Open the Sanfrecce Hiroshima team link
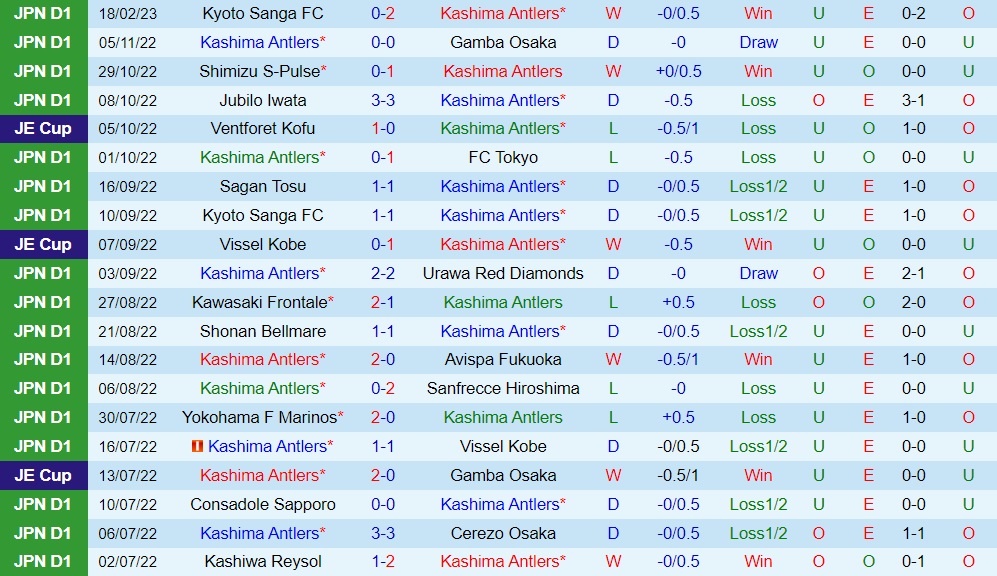 click(x=503, y=388)
